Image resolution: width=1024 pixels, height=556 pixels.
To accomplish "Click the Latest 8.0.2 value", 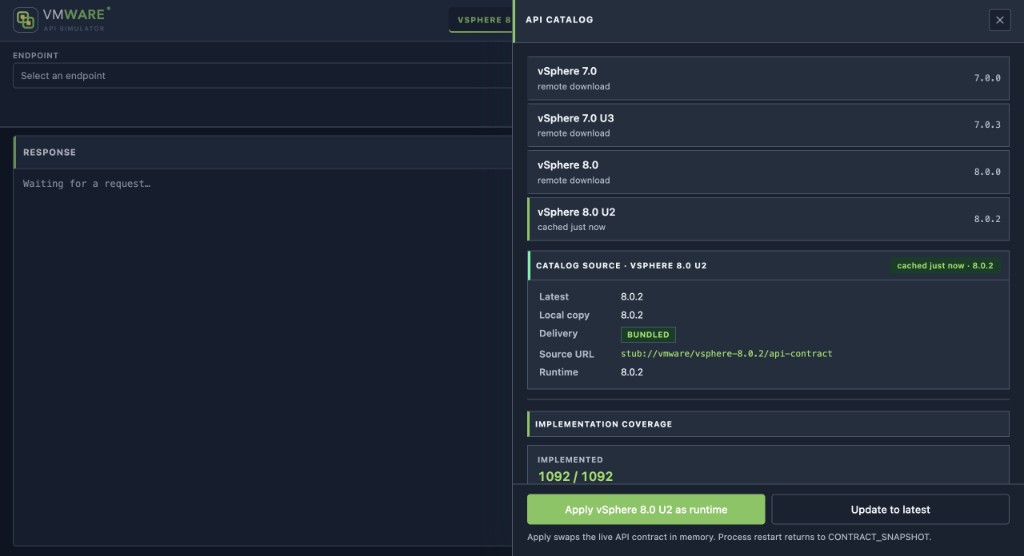I will (632, 297).
